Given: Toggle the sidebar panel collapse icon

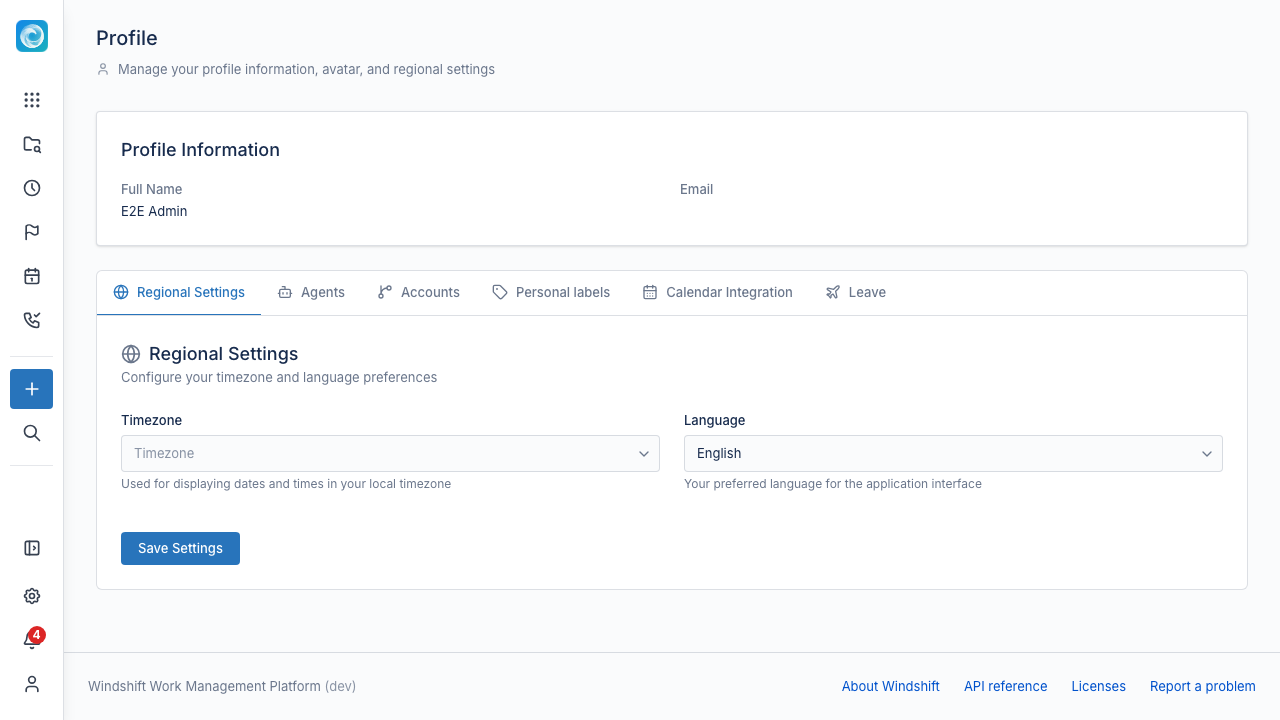Looking at the screenshot, I should [32, 548].
